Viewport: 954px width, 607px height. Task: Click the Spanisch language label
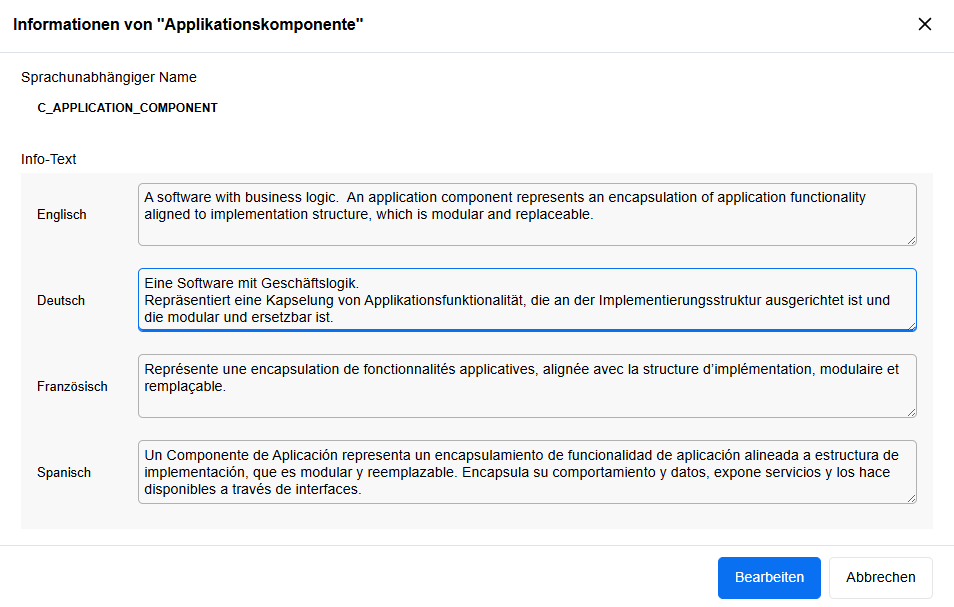click(x=63, y=472)
